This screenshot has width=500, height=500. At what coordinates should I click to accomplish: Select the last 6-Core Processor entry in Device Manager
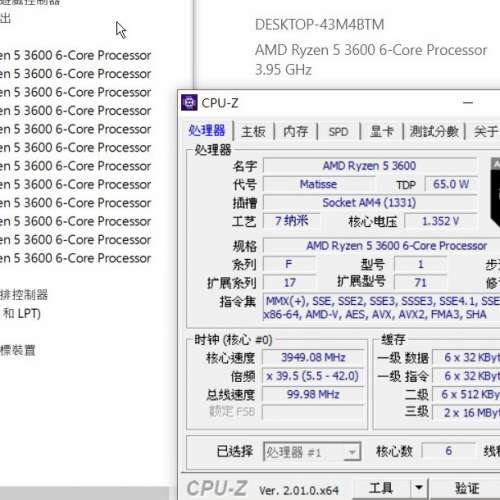[76, 258]
